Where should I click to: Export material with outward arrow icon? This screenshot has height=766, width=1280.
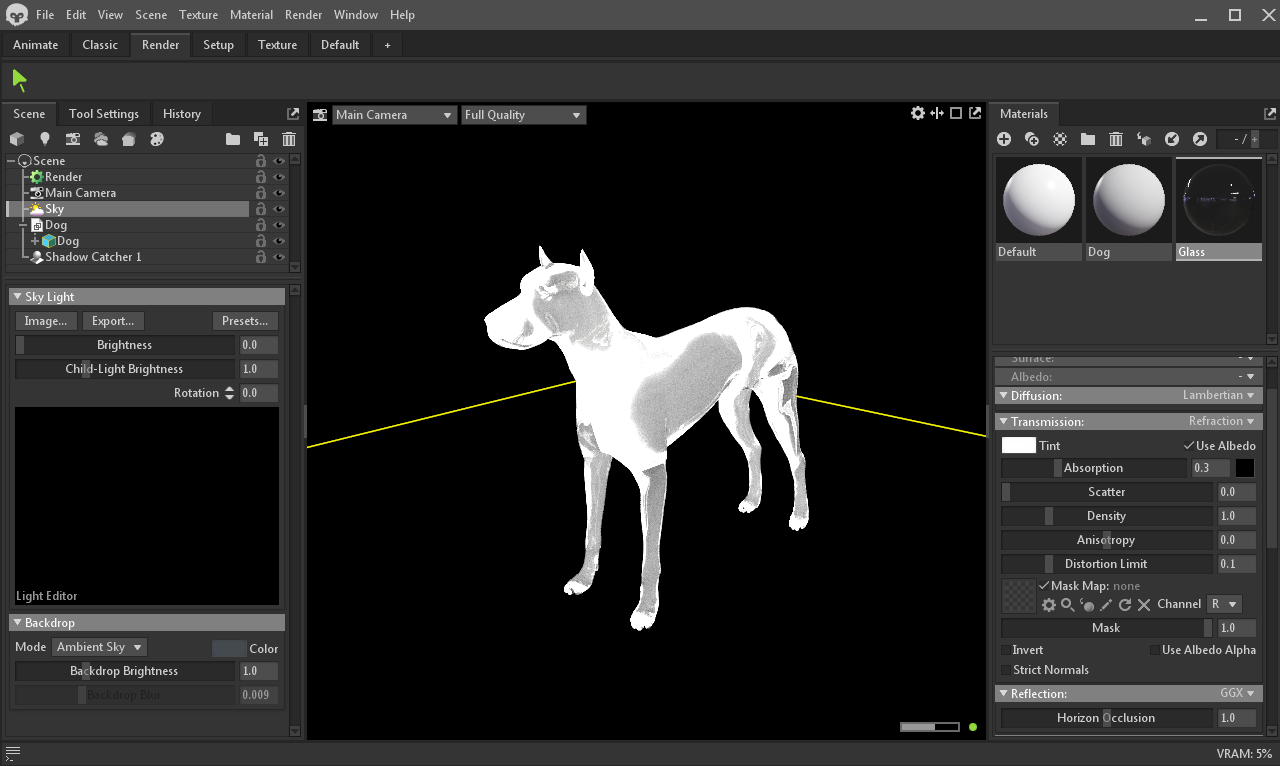1200,139
